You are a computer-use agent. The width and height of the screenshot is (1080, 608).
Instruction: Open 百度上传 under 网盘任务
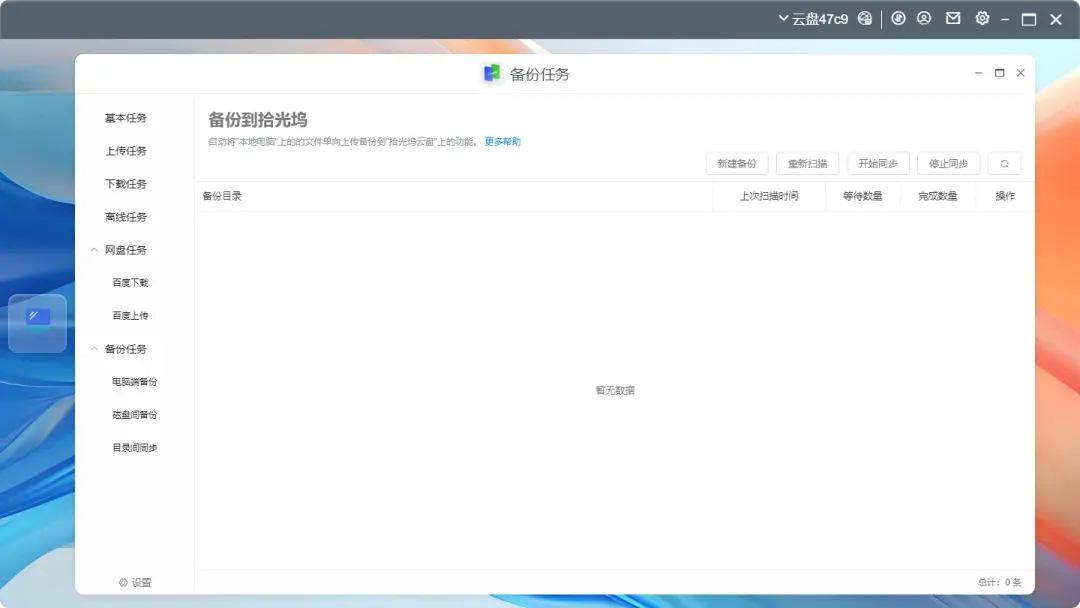(x=130, y=315)
